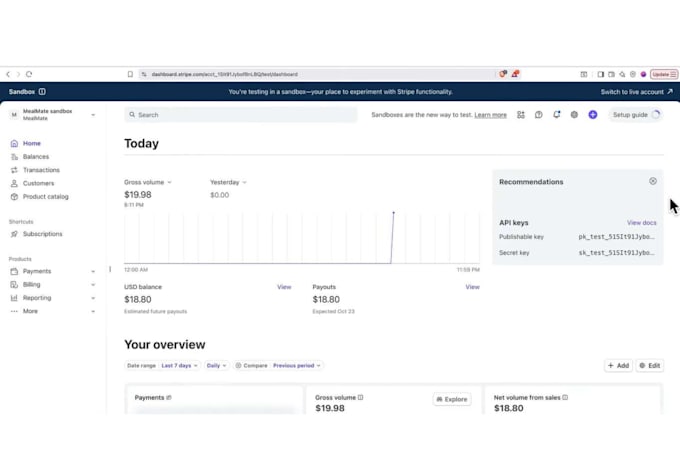This screenshot has width=680, height=459.
Task: Click the Brave Rewards triangle icon
Action: point(515,74)
